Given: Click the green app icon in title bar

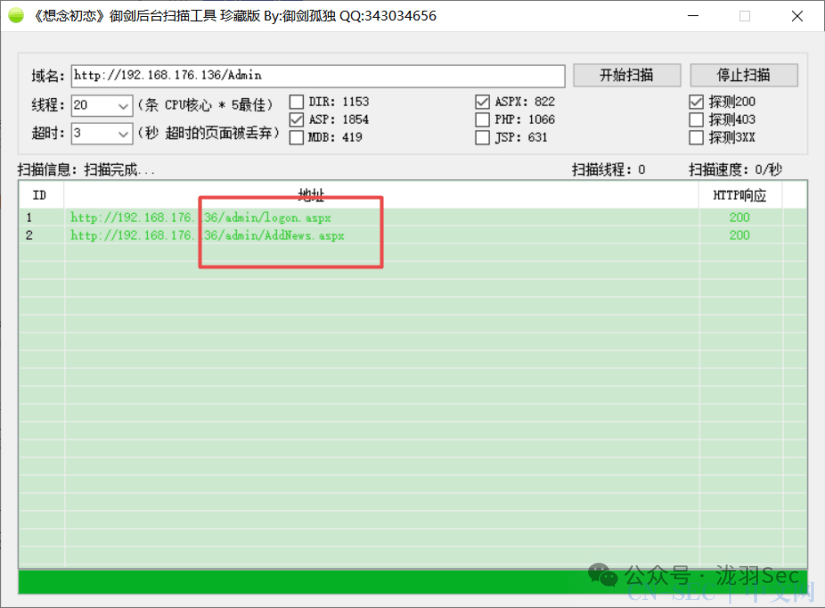Looking at the screenshot, I should [16, 15].
